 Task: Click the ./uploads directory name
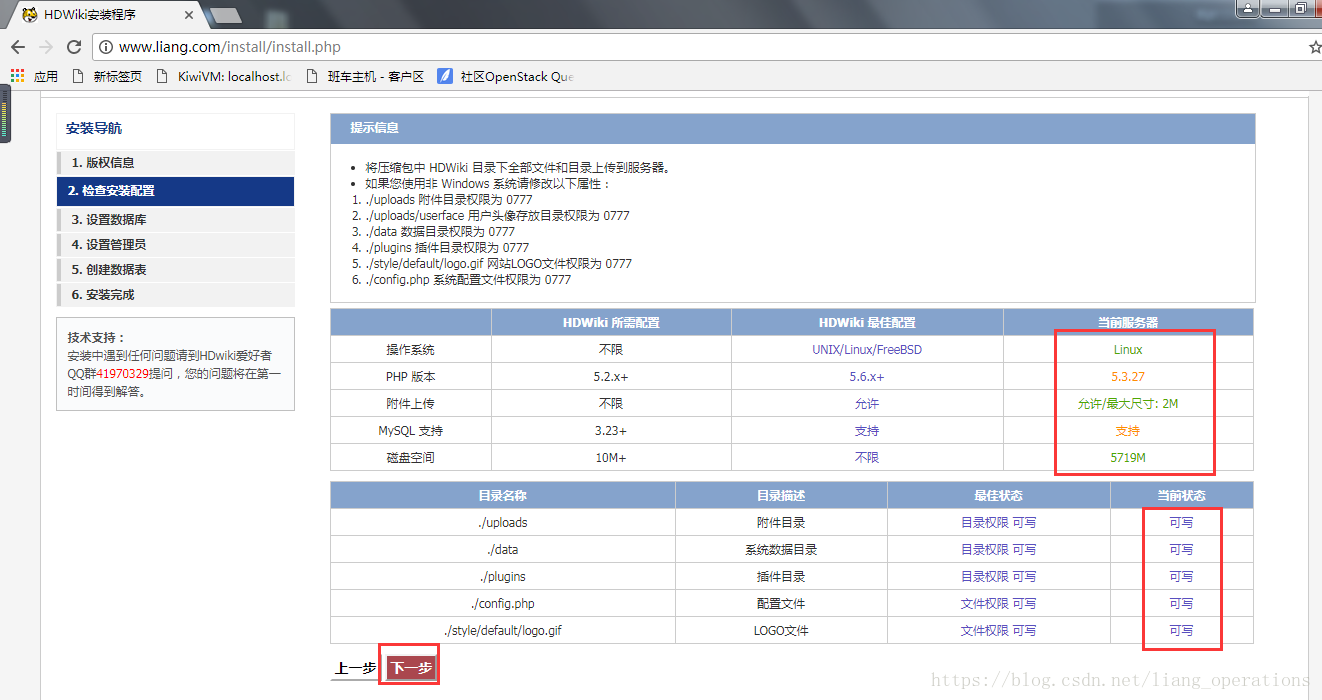(503, 523)
